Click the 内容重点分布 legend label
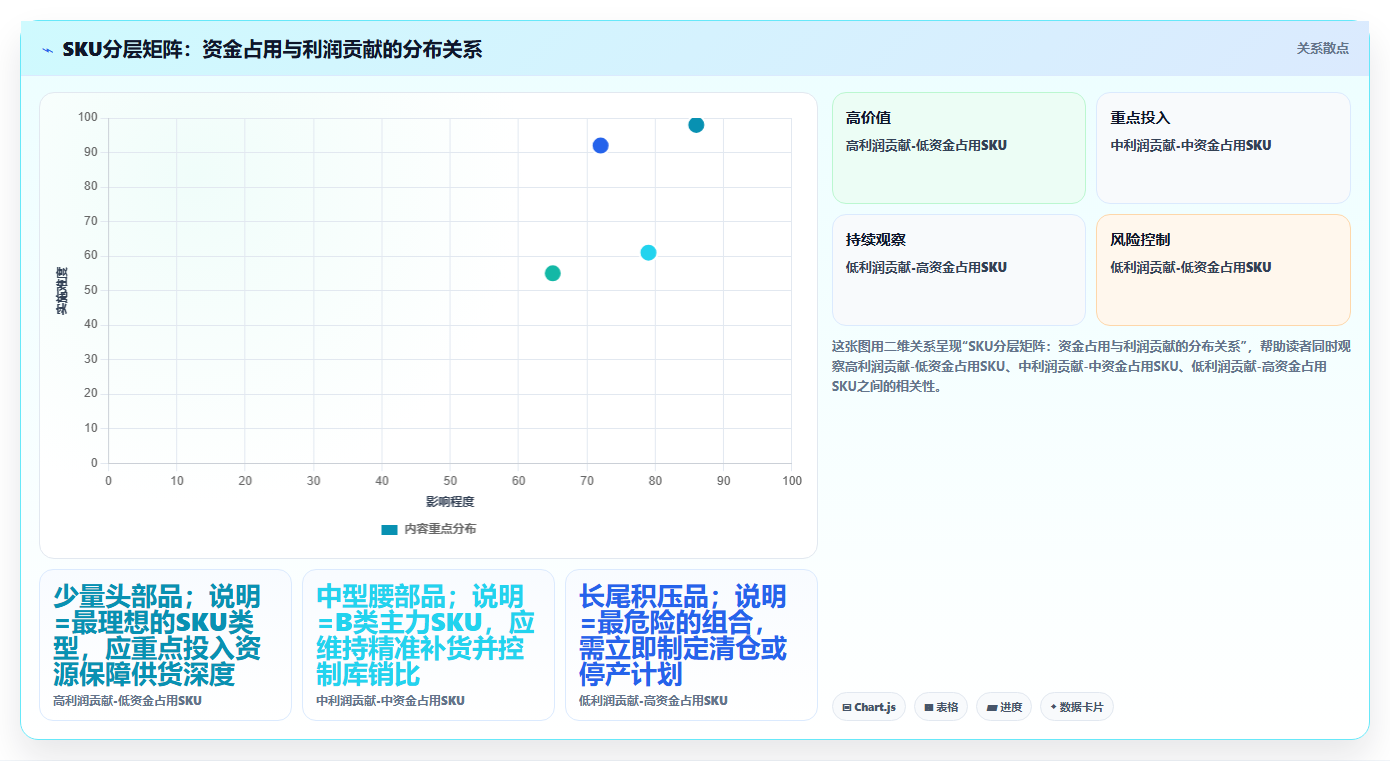The height and width of the screenshot is (761, 1390). pyautogui.click(x=440, y=529)
